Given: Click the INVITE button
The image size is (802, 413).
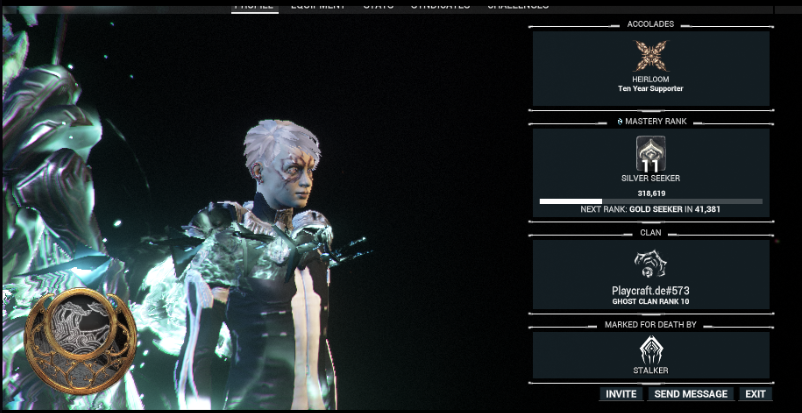Looking at the screenshot, I should point(621,394).
